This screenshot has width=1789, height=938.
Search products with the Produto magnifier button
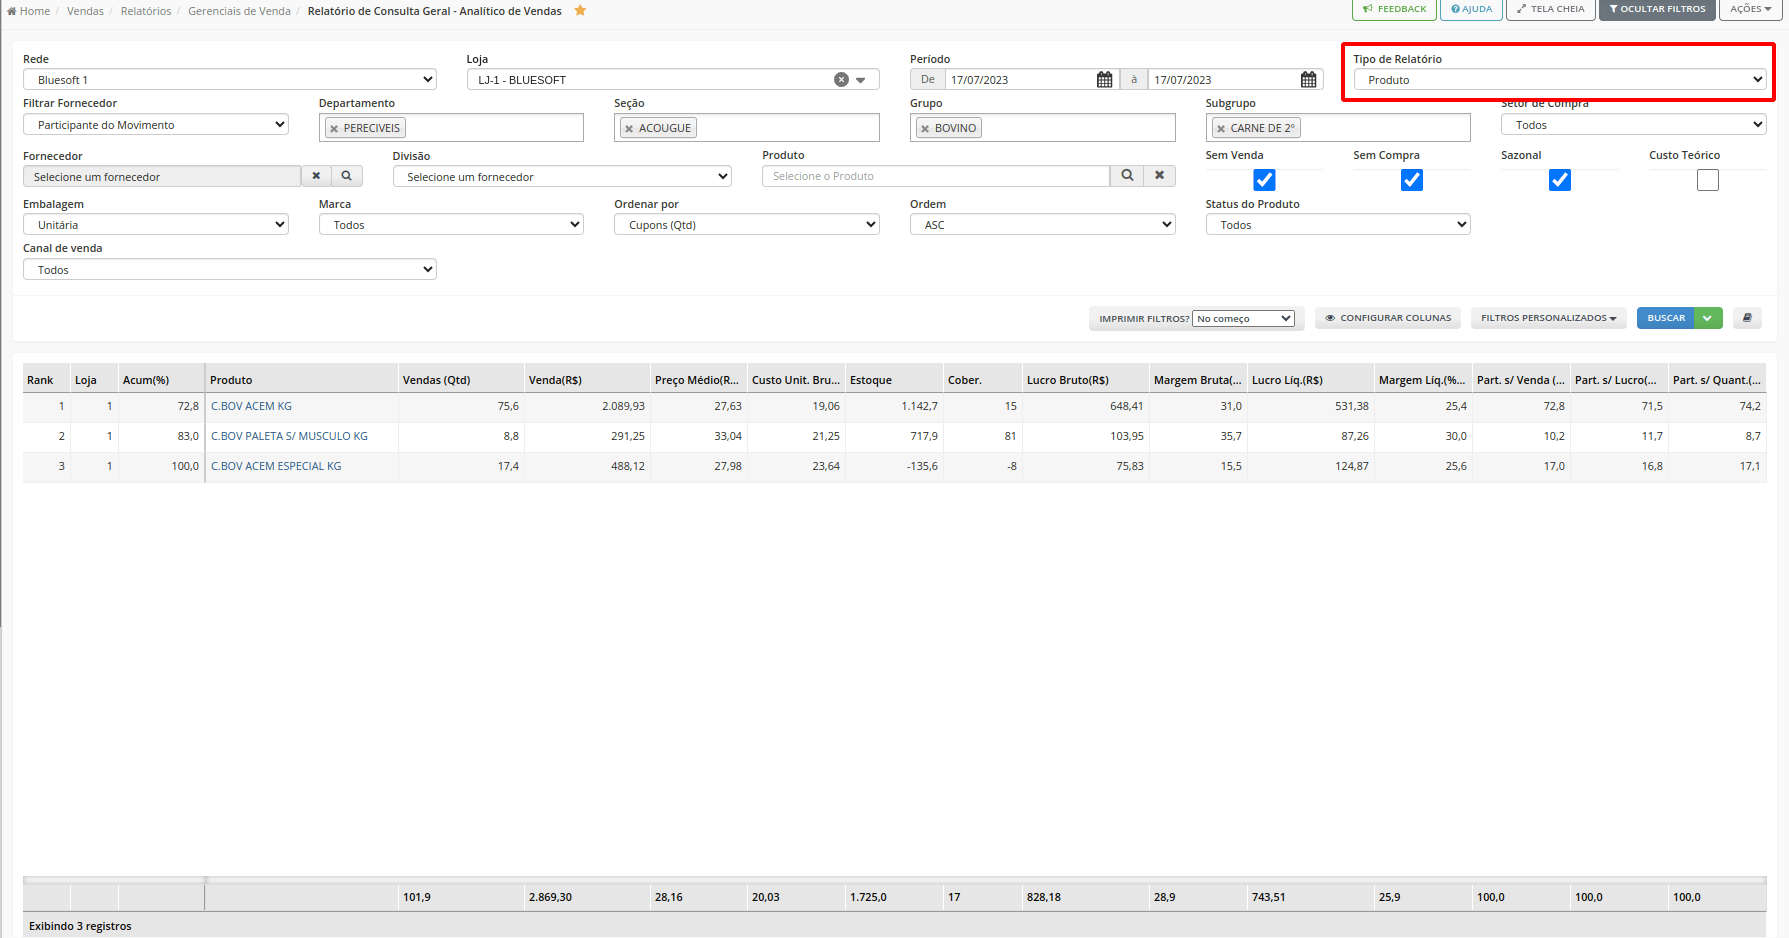point(1127,176)
